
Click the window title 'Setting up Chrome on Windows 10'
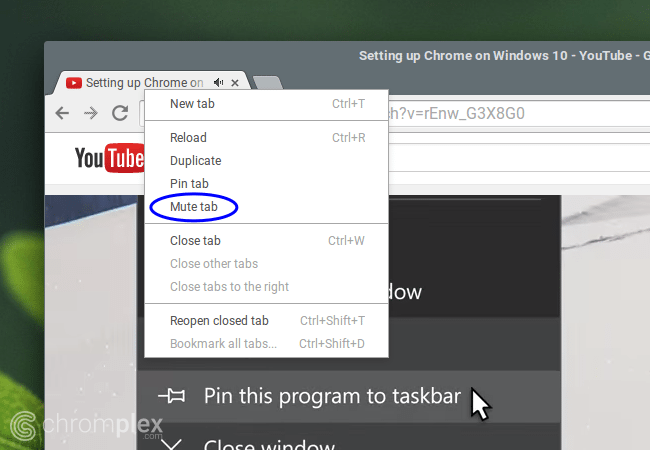[463, 56]
